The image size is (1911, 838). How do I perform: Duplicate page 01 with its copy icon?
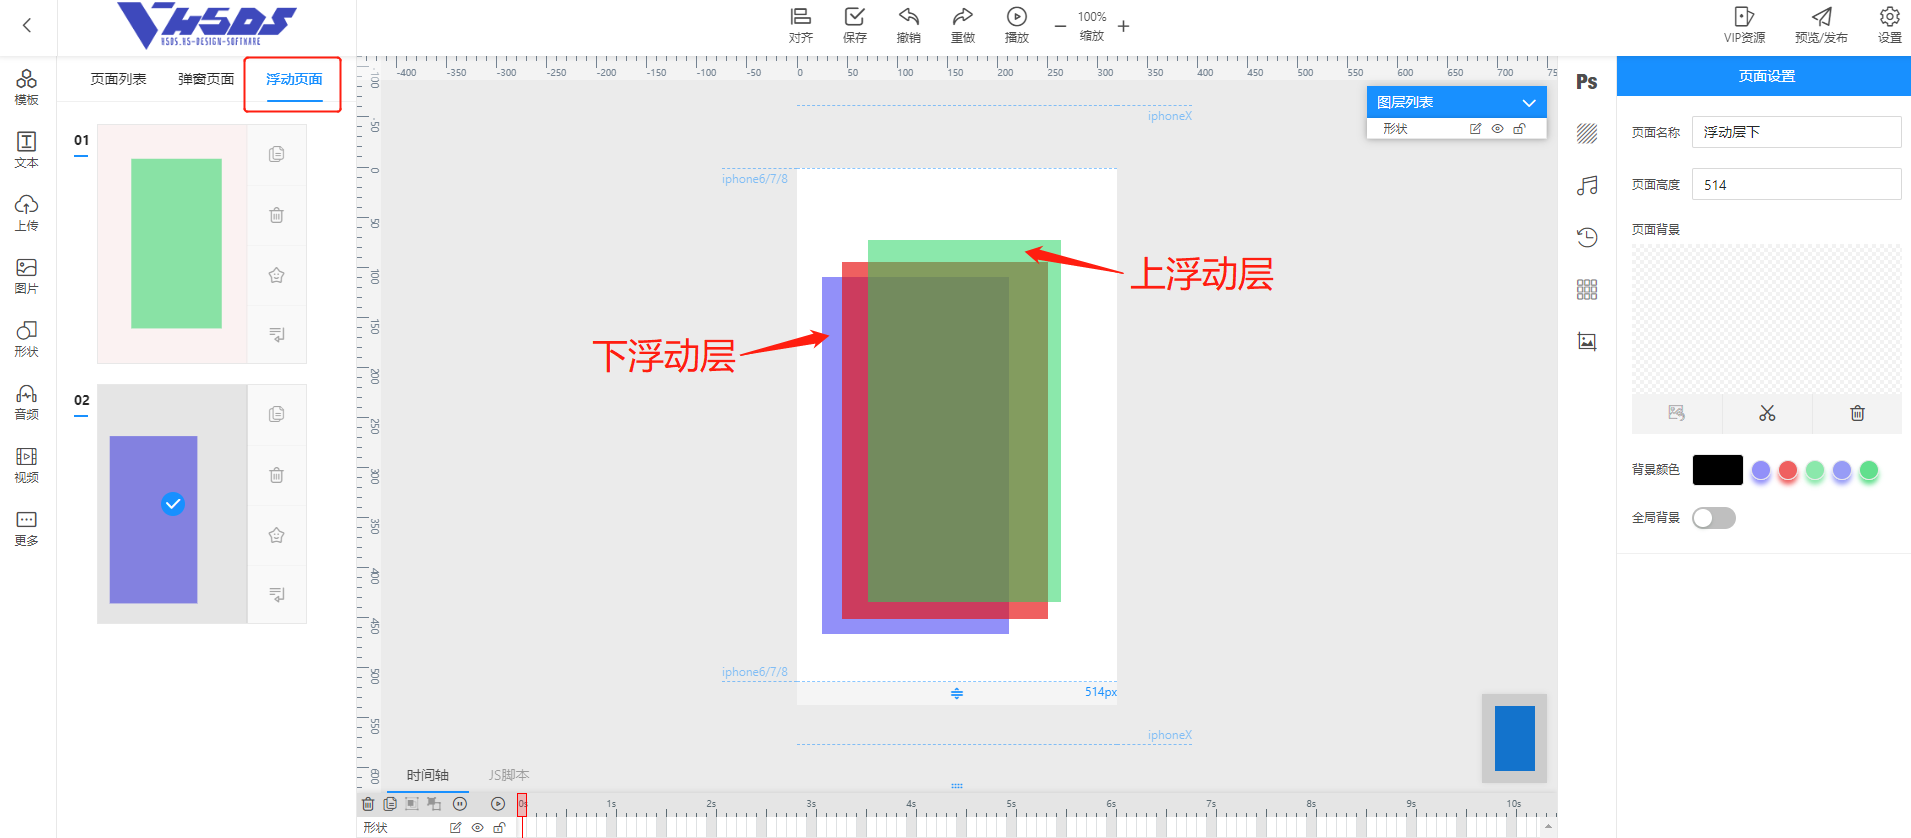click(x=277, y=154)
